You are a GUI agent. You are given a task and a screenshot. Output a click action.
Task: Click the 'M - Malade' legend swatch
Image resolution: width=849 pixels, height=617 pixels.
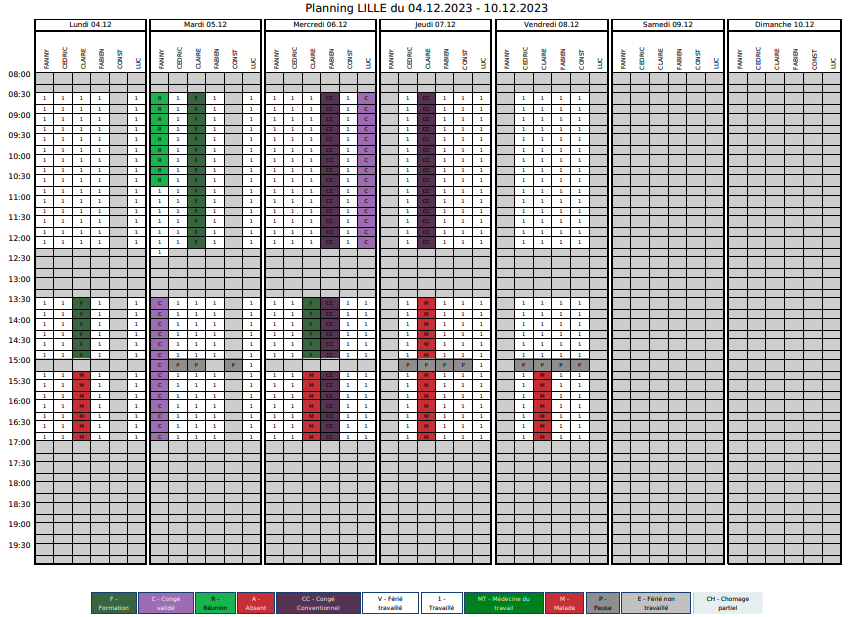(564, 602)
